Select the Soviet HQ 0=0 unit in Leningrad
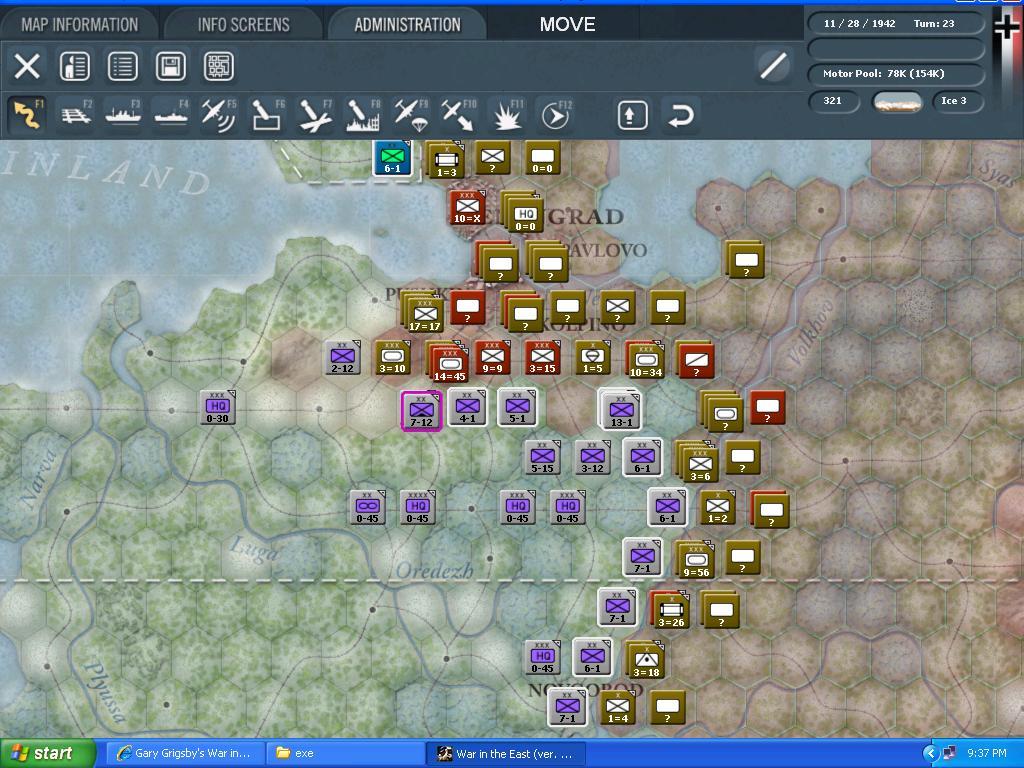The width and height of the screenshot is (1024, 768). coord(523,212)
